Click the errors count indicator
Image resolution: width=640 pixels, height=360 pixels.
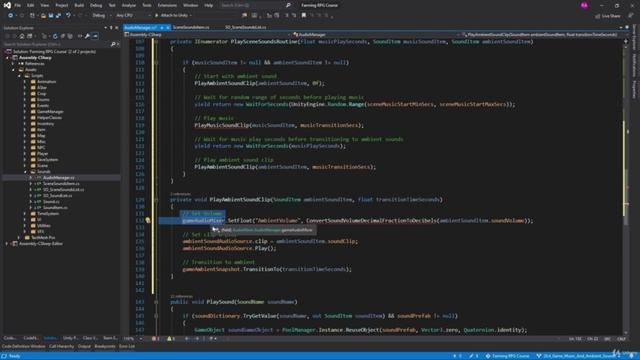click(156, 339)
